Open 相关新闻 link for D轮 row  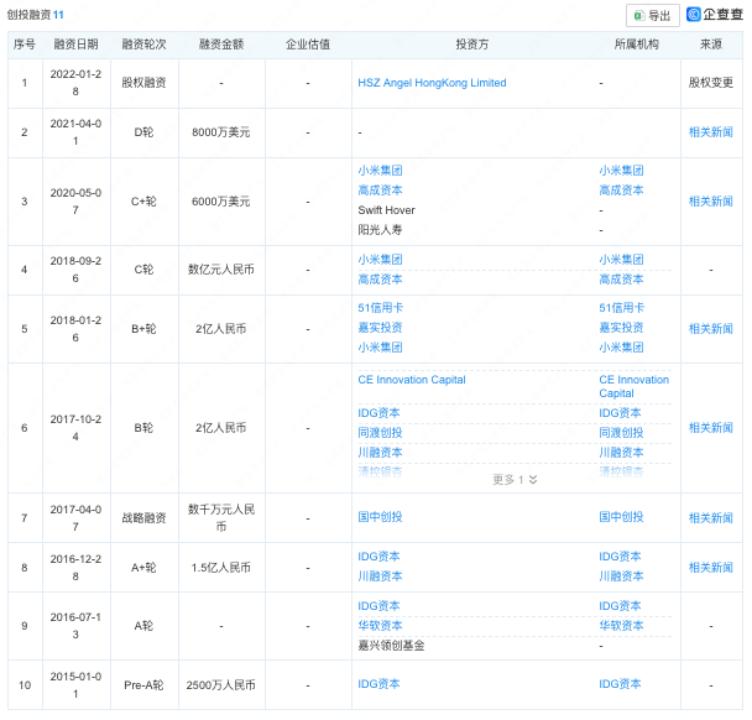coord(711,132)
